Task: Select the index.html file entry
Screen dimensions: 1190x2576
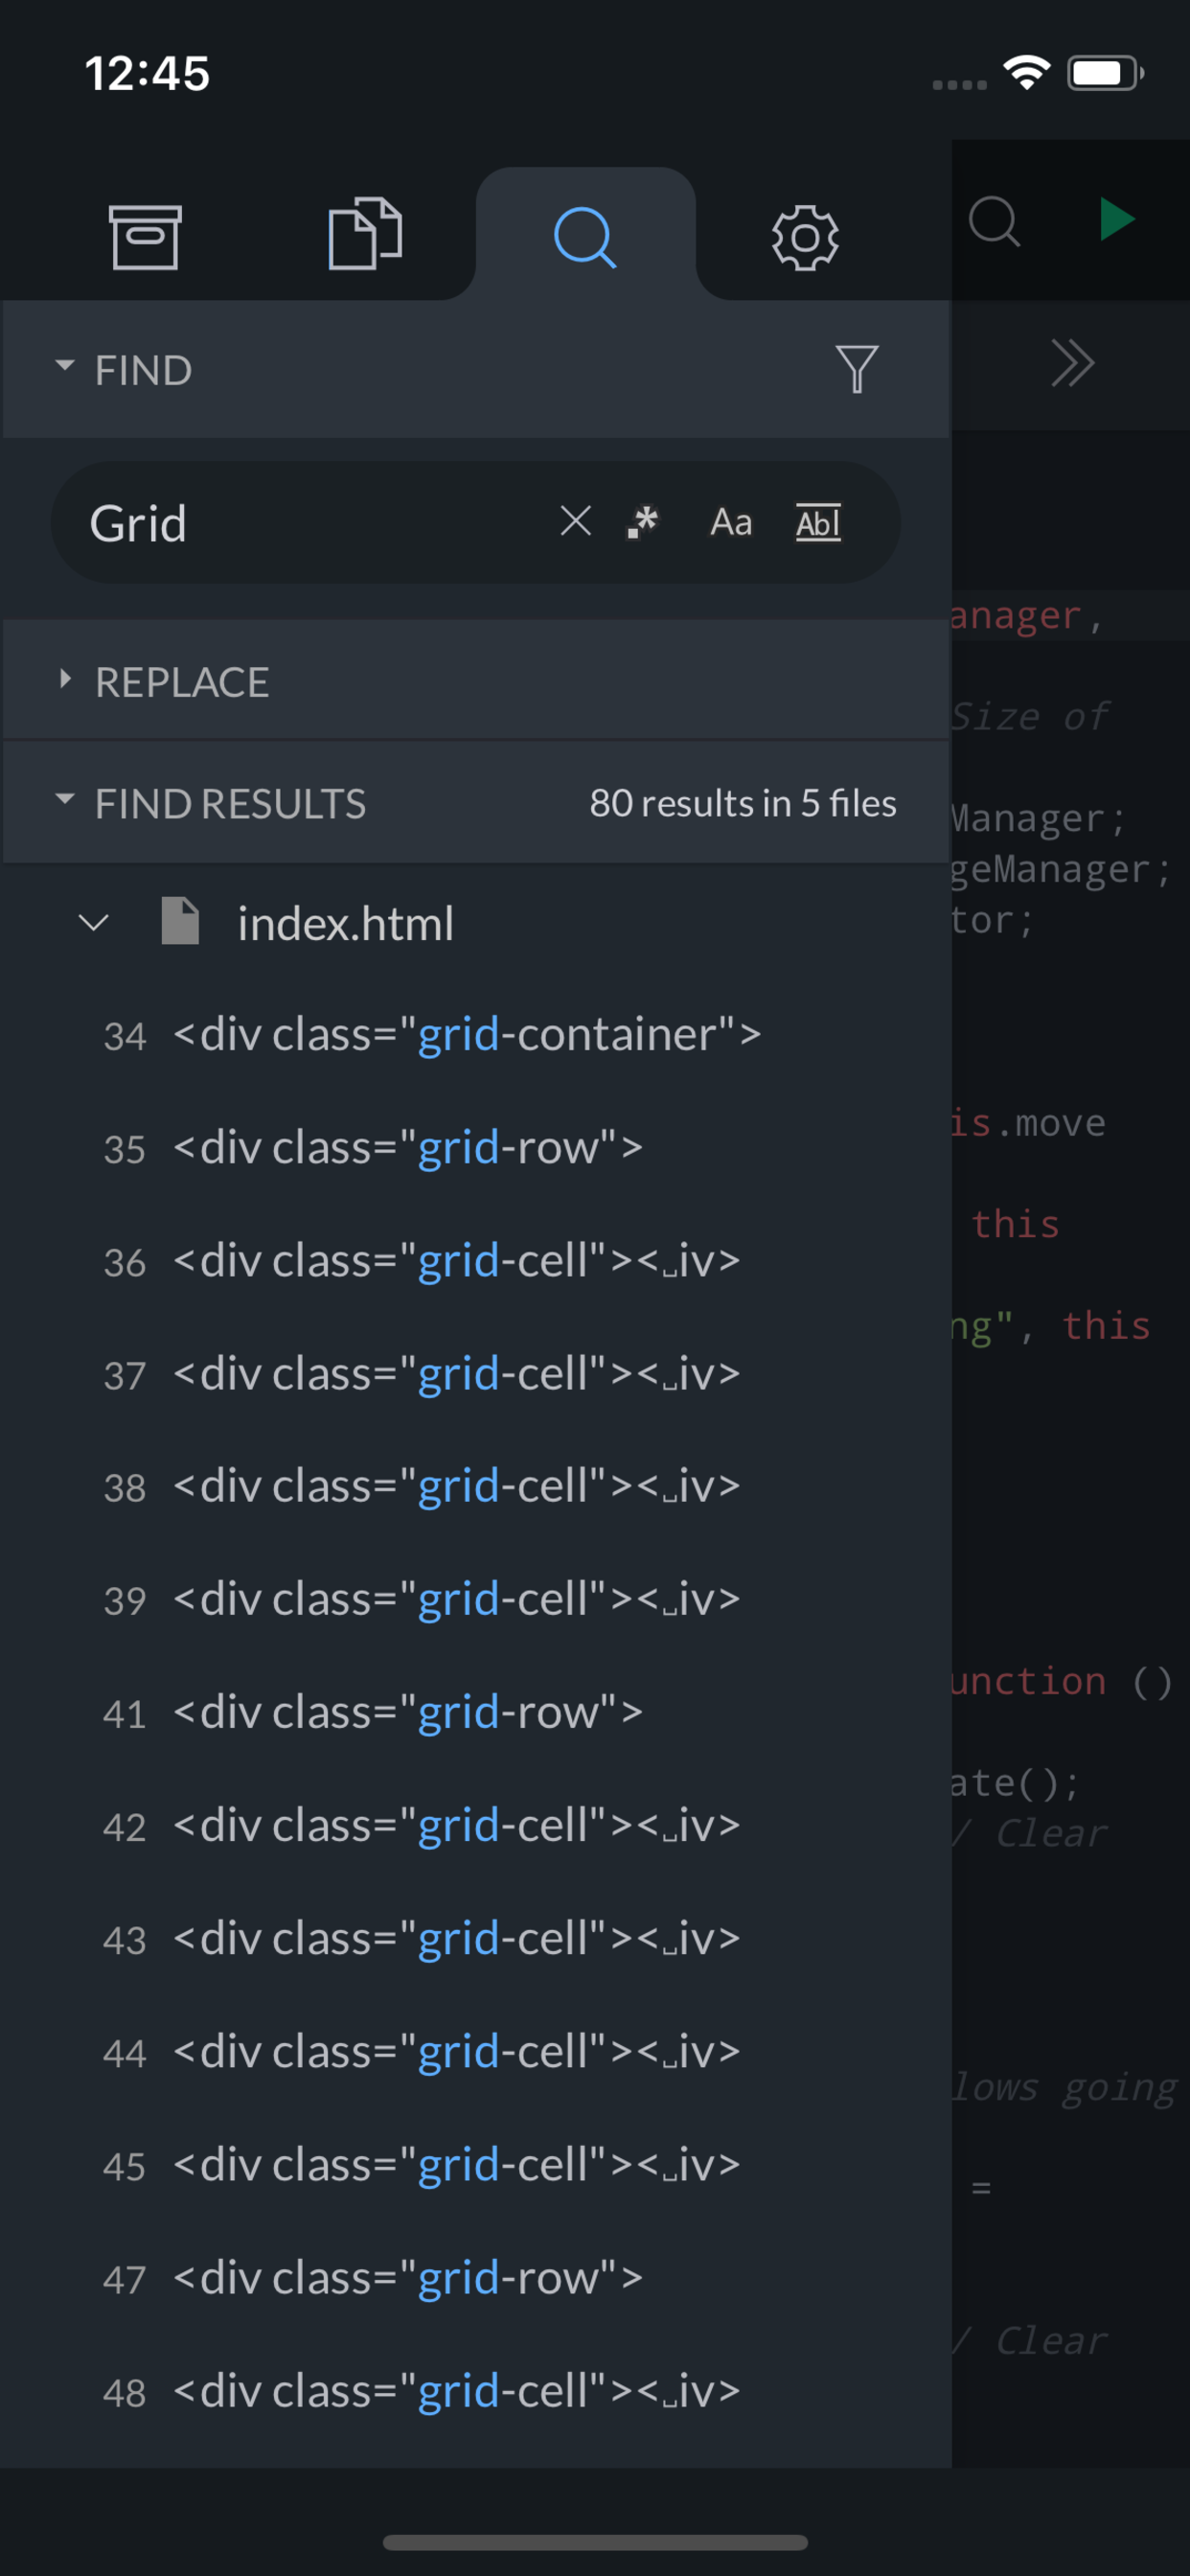Action: click(x=345, y=923)
